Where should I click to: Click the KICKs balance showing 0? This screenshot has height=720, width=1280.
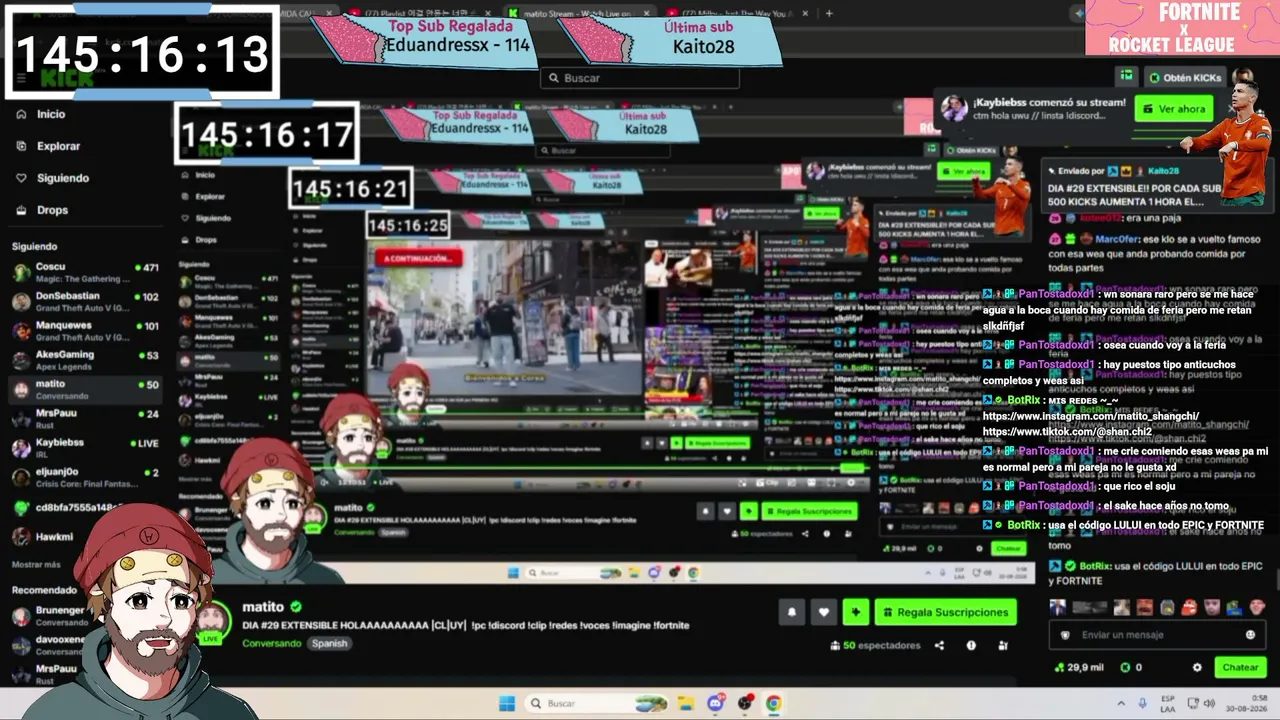1131,667
